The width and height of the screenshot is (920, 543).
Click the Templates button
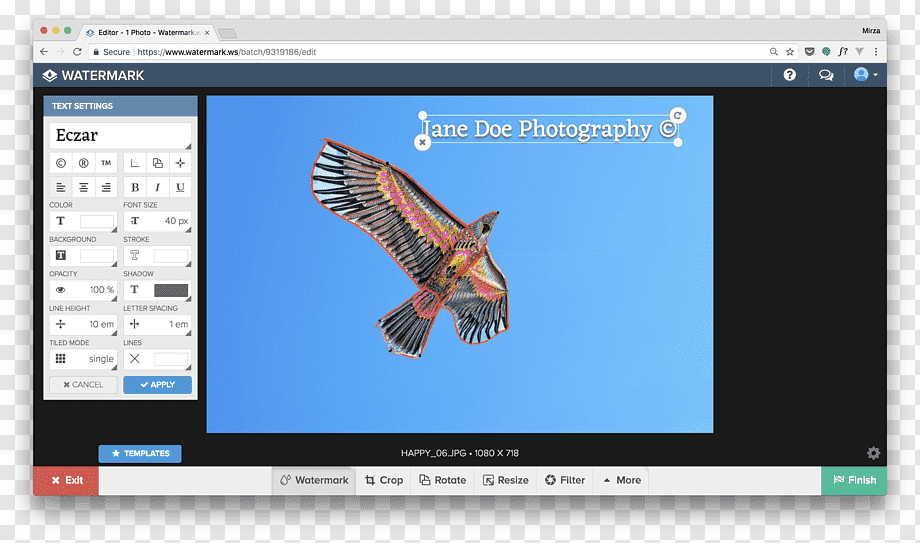[x=140, y=453]
